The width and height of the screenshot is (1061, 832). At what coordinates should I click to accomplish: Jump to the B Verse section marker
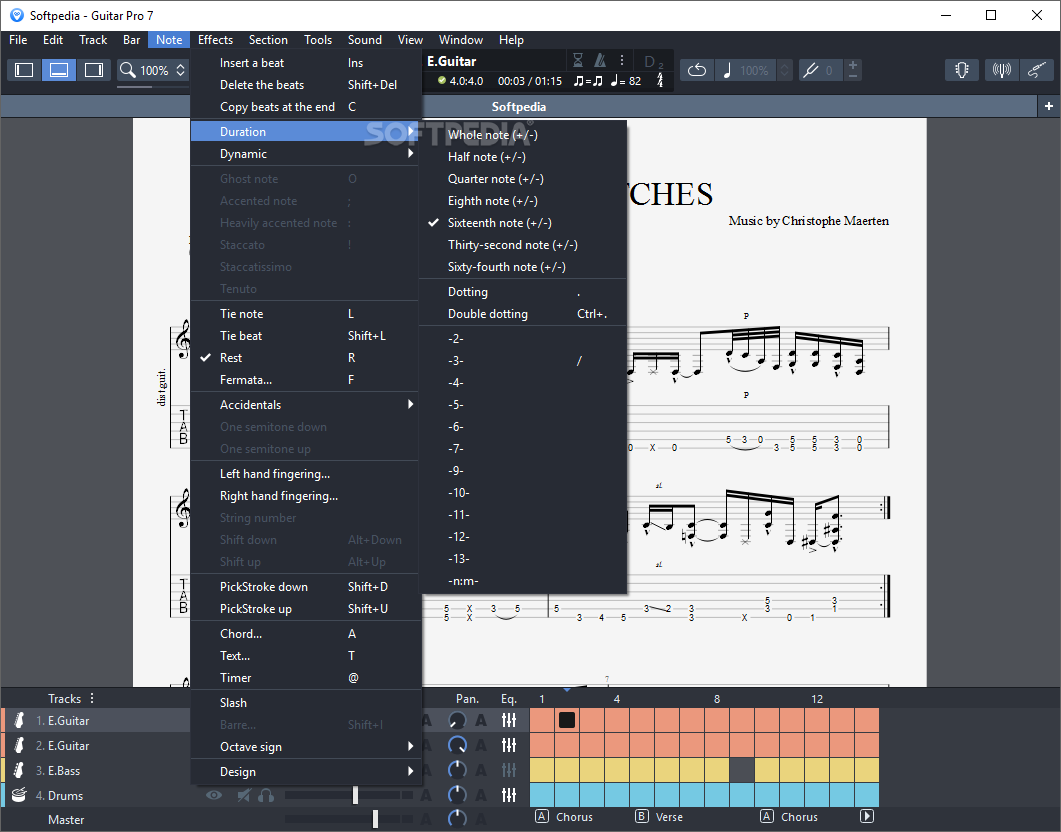click(659, 816)
